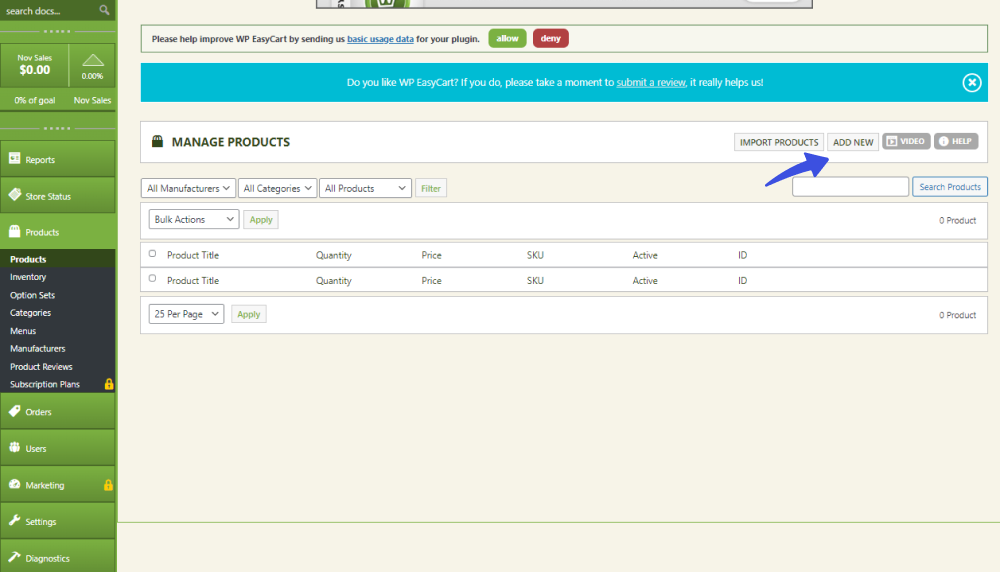Click the green allow button

click(x=507, y=38)
